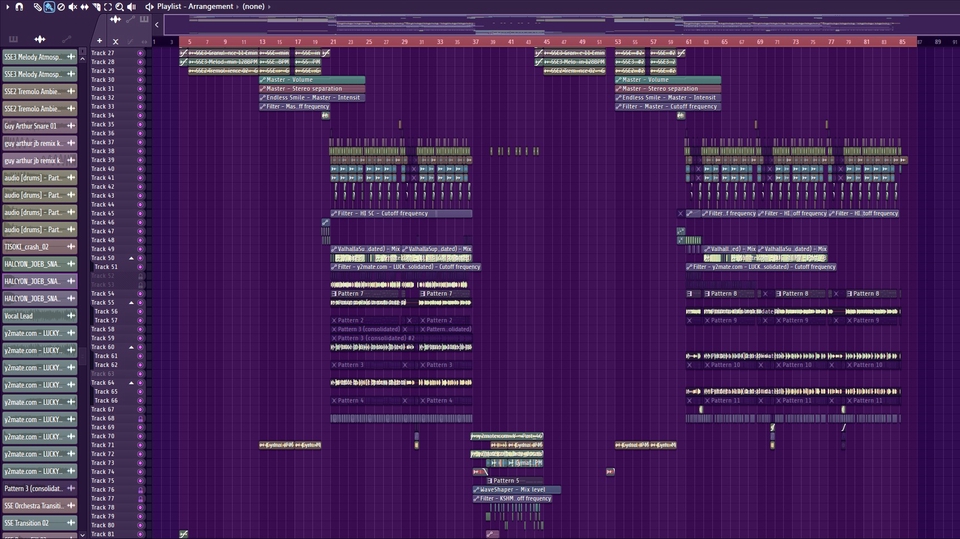Collapse Track 55 group
Image resolution: width=960 pixels, height=539 pixels.
click(x=131, y=303)
